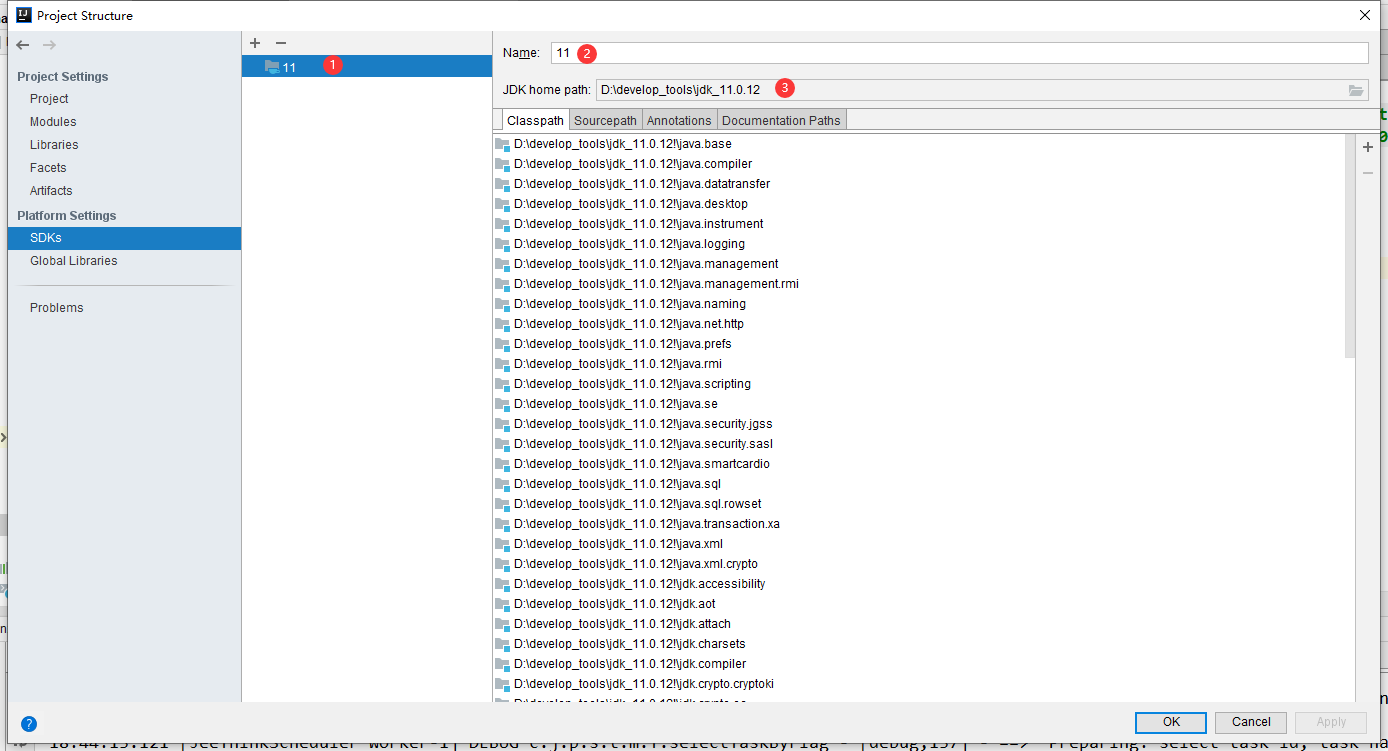Click the Cancel button

pyautogui.click(x=1251, y=722)
